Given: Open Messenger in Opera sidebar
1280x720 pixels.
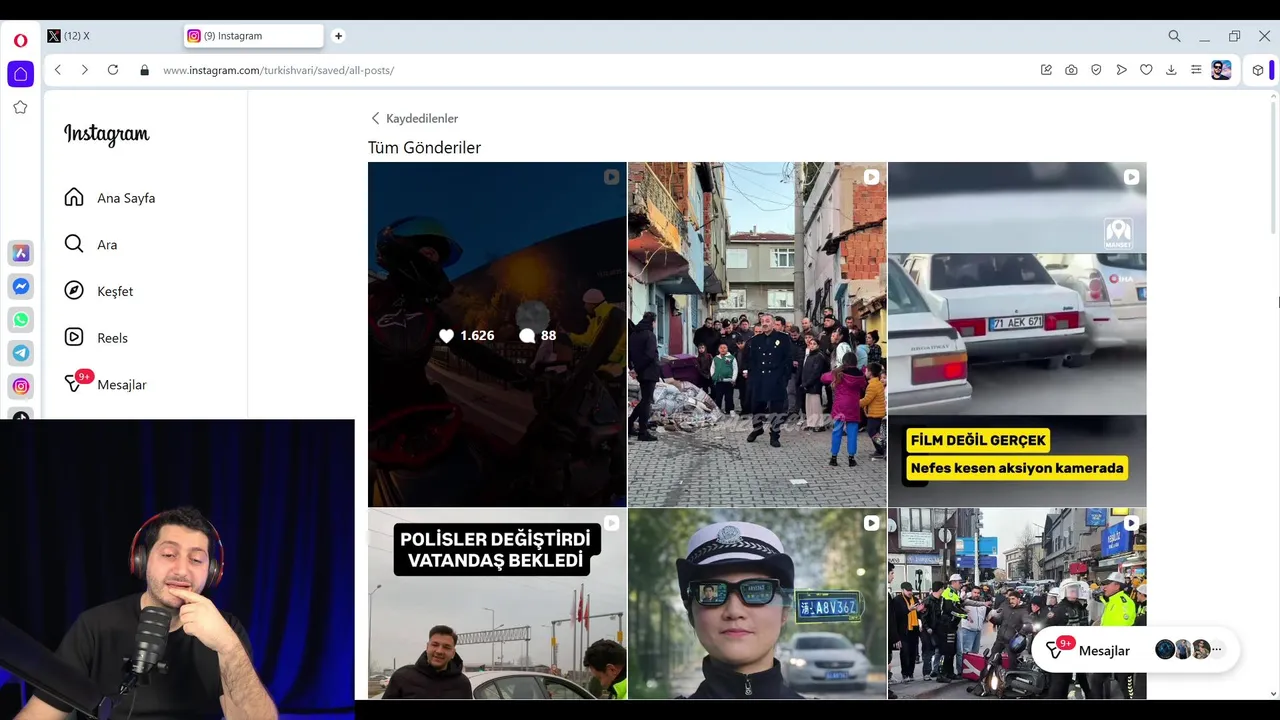Looking at the screenshot, I should 20,286.
